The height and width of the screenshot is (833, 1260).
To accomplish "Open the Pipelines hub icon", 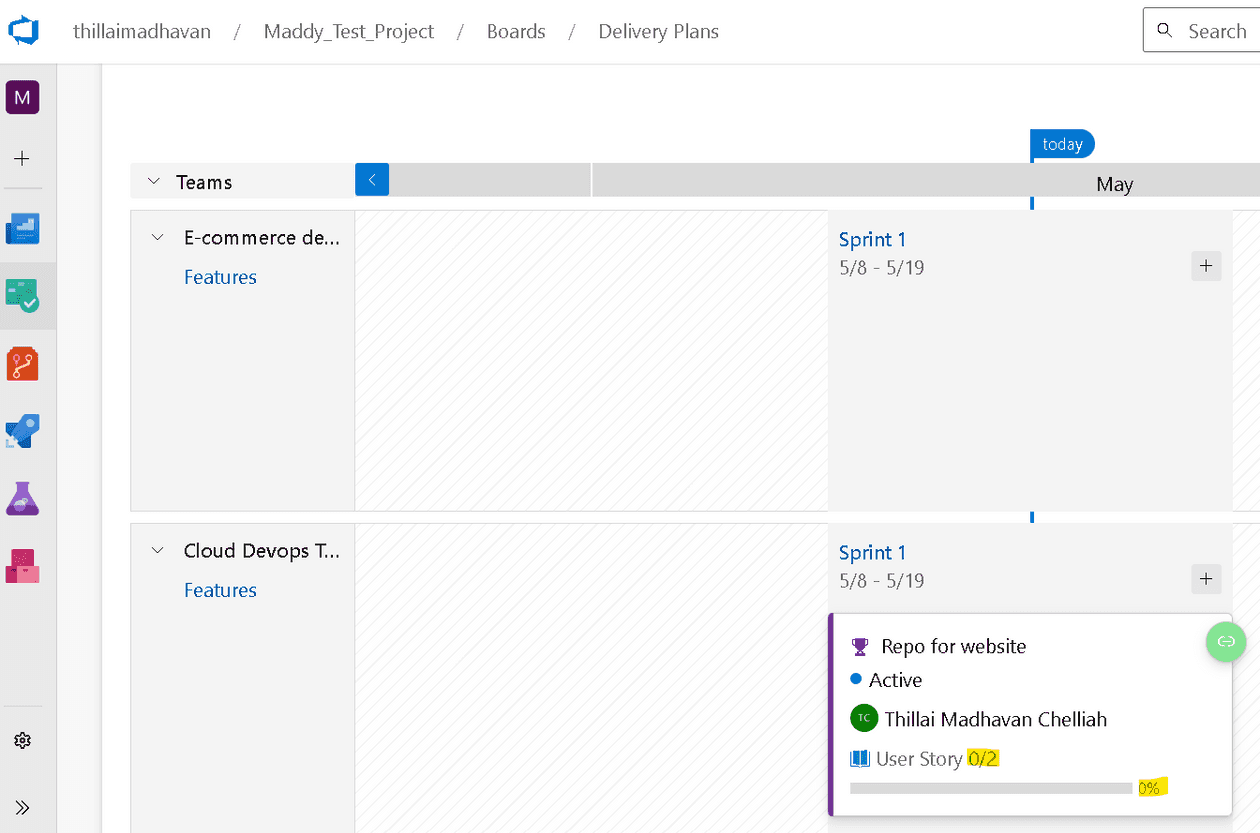I will (x=22, y=431).
